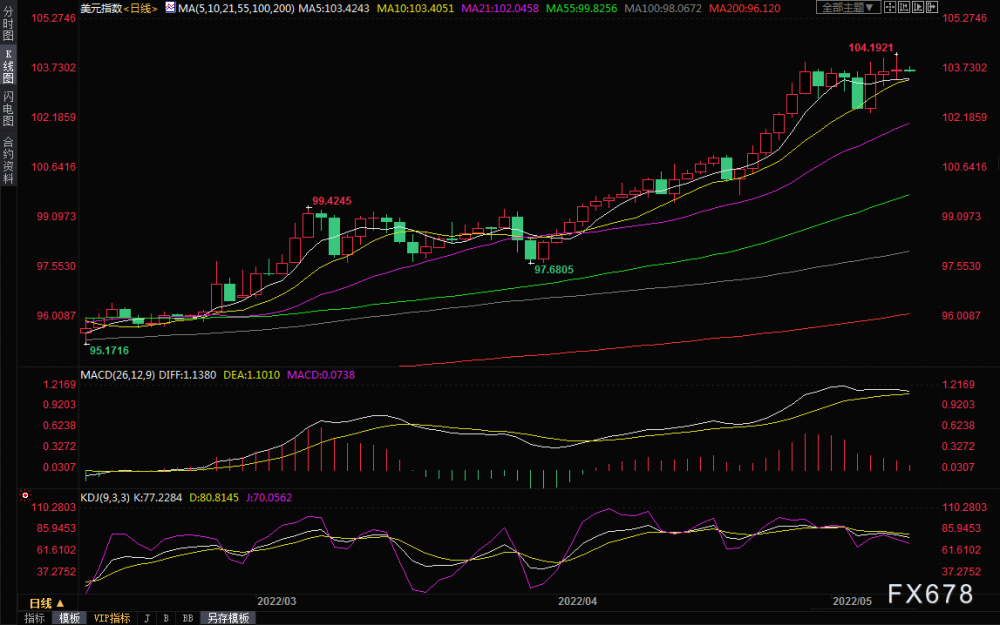The width and height of the screenshot is (1000, 625).
Task: Click the MA55:99.8256 value
Action: coord(582,8)
